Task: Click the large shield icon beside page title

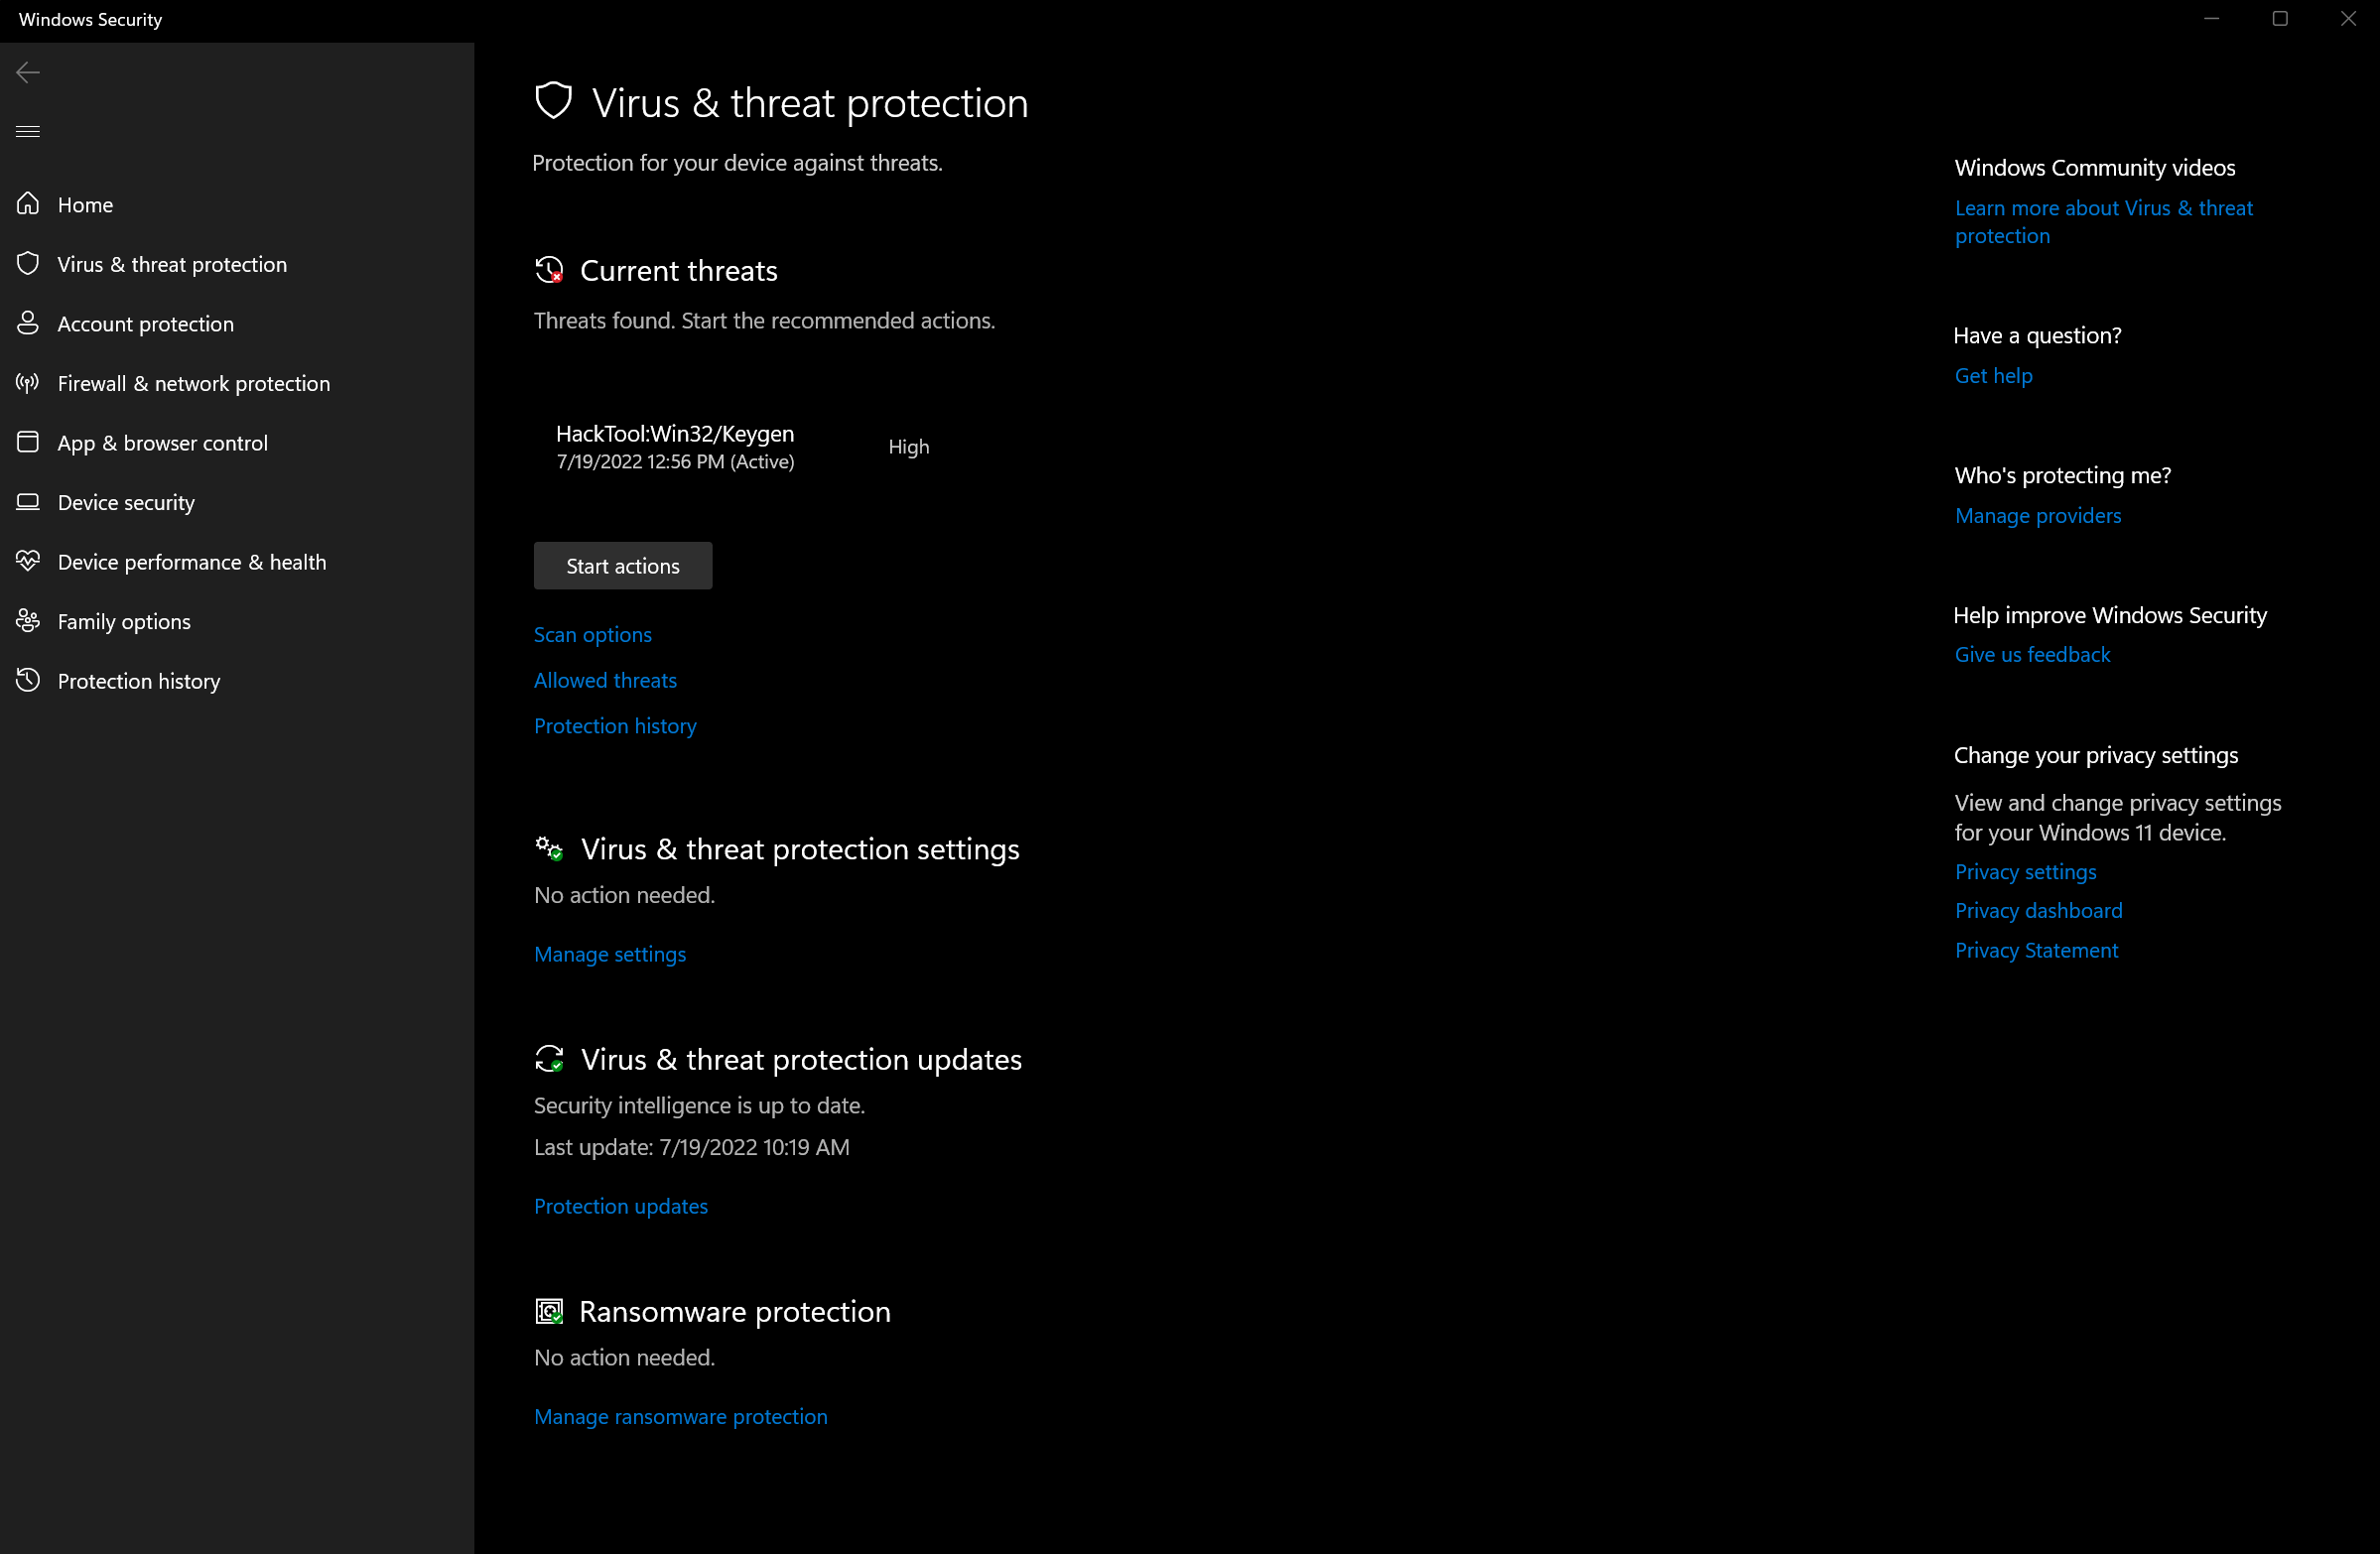Action: 553,101
